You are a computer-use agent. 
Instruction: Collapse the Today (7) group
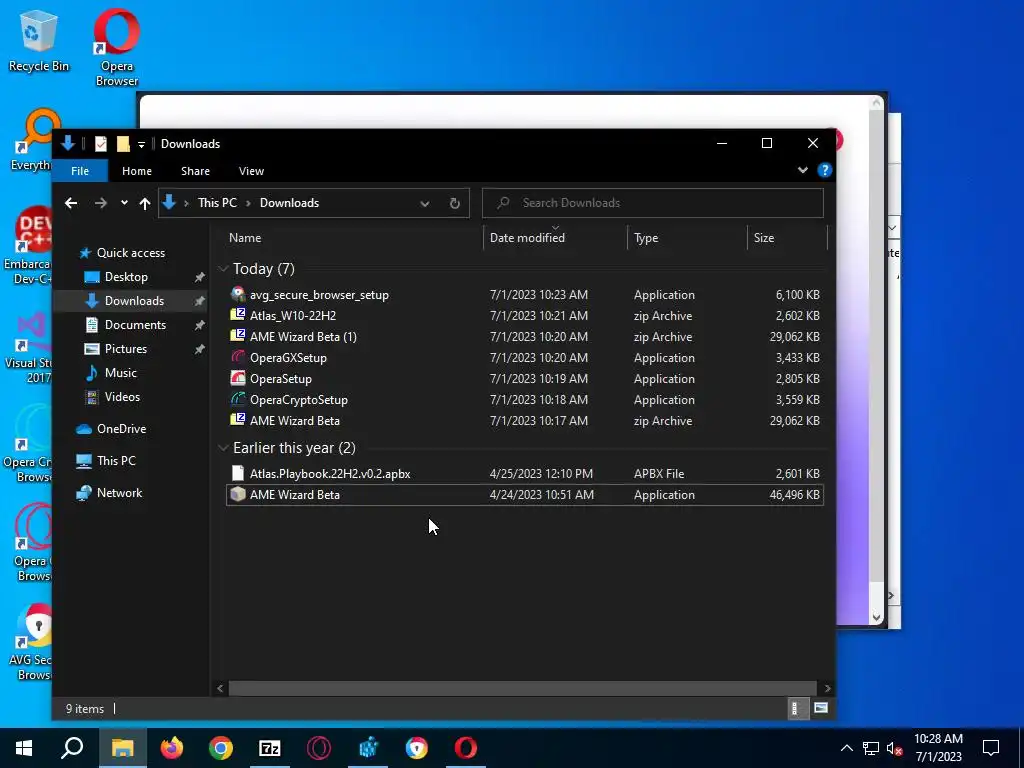pos(223,269)
